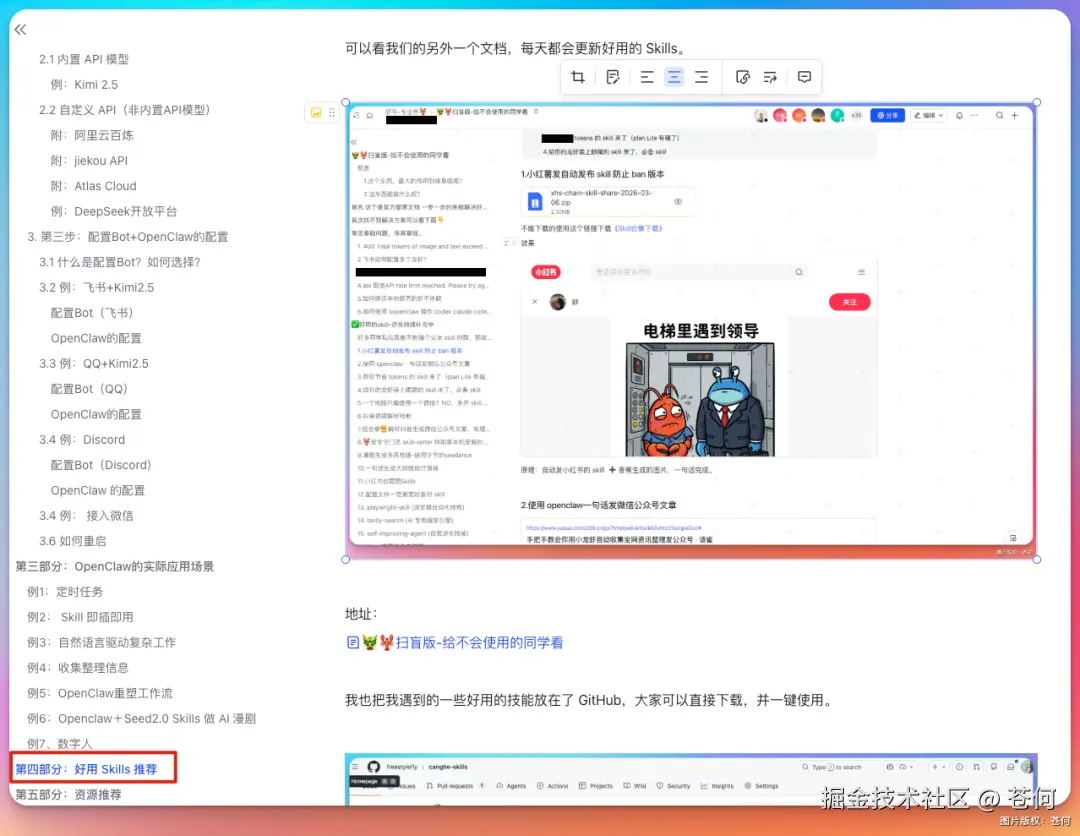1080x836 pixels.
Task: Toggle left alignment for the image
Action: click(x=647, y=76)
